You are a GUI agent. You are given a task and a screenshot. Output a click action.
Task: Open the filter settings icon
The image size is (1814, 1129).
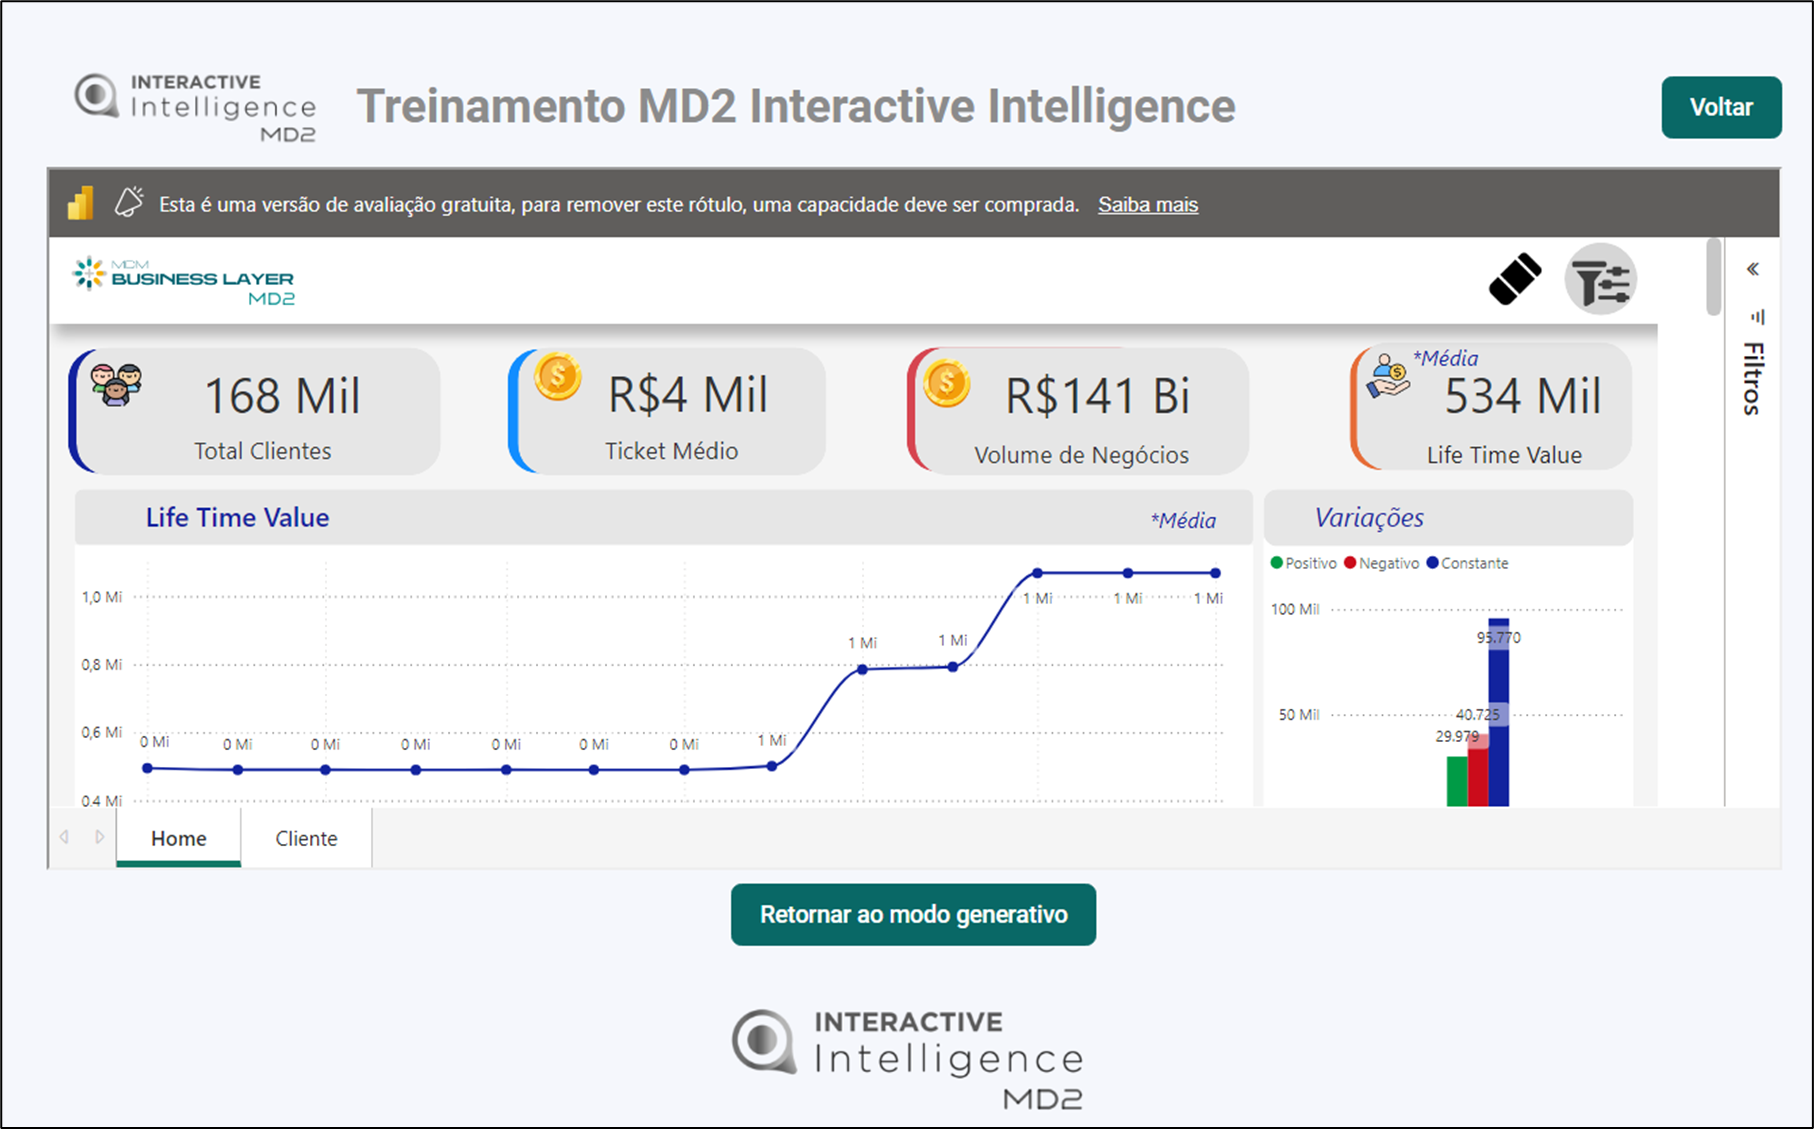pos(1600,280)
